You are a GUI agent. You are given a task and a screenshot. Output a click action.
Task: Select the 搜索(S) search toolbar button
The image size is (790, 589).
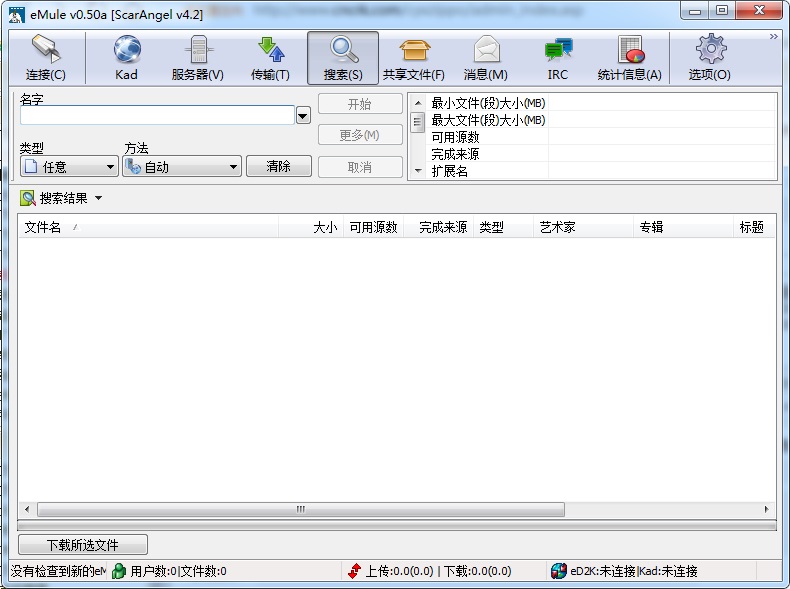(343, 57)
